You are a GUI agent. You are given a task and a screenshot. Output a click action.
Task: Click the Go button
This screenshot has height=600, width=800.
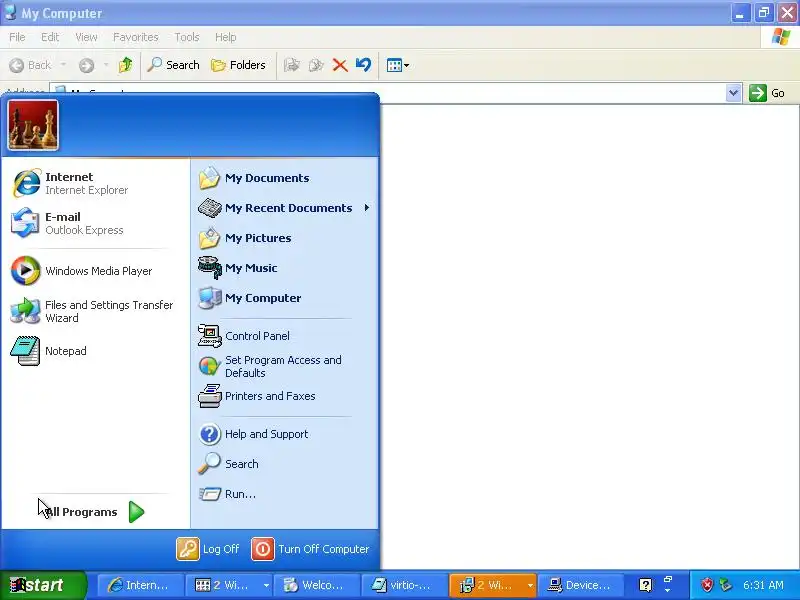point(767,93)
